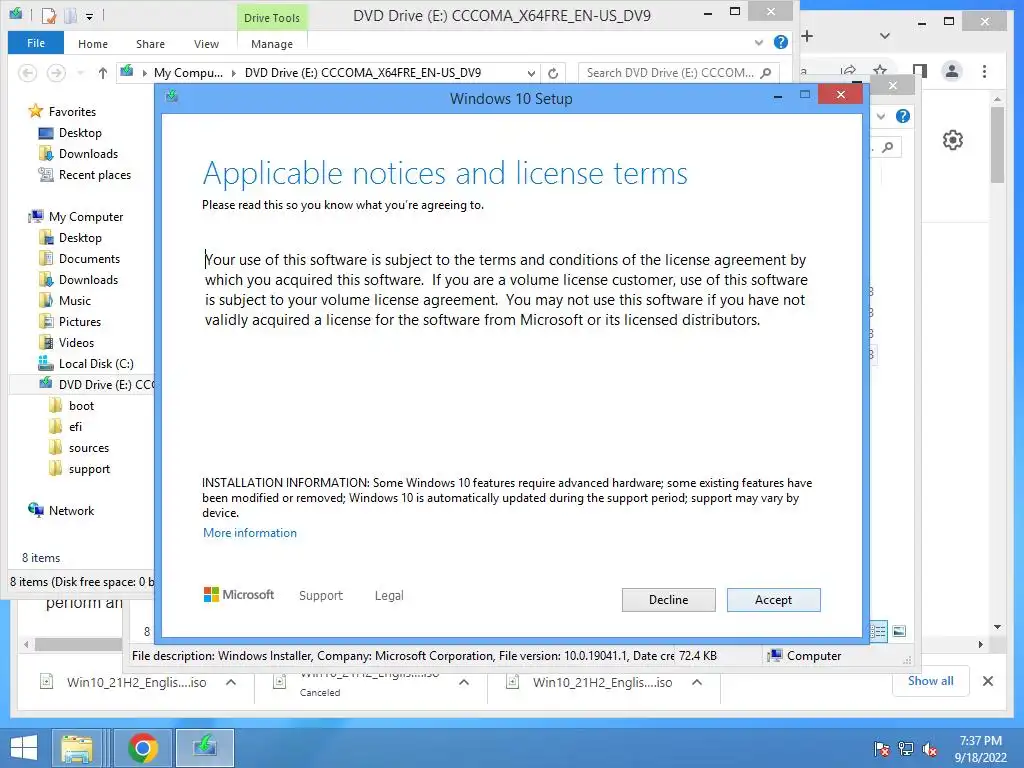
Task: Switch to the Share ribbon tab
Action: [x=150, y=44]
